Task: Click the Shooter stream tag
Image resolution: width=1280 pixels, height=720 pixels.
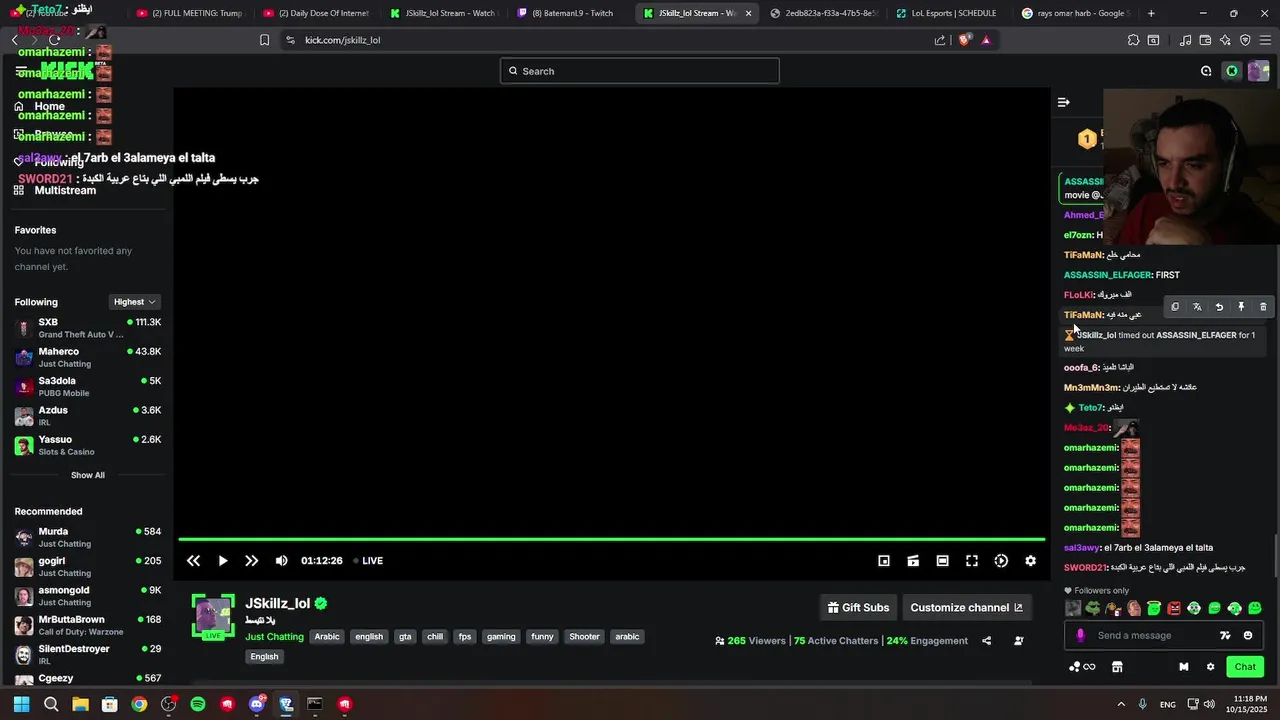Action: (x=584, y=637)
